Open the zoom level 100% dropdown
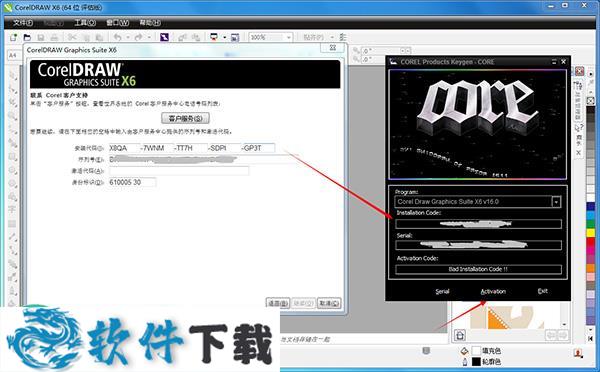 [289, 37]
